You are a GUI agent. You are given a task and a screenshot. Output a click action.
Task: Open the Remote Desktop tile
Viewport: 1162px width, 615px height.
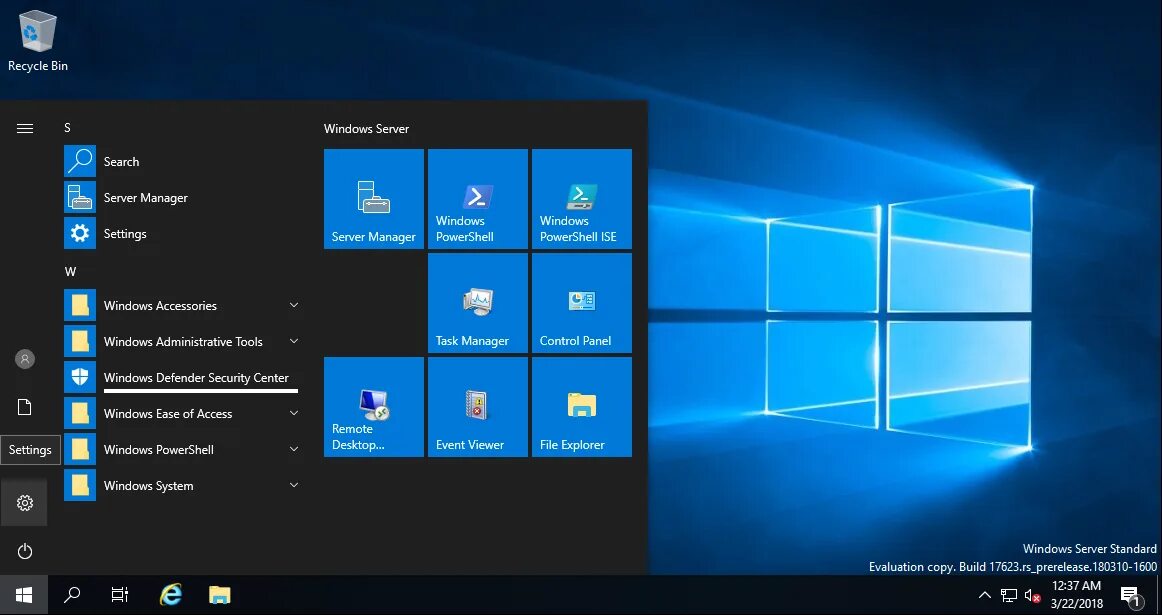(373, 406)
